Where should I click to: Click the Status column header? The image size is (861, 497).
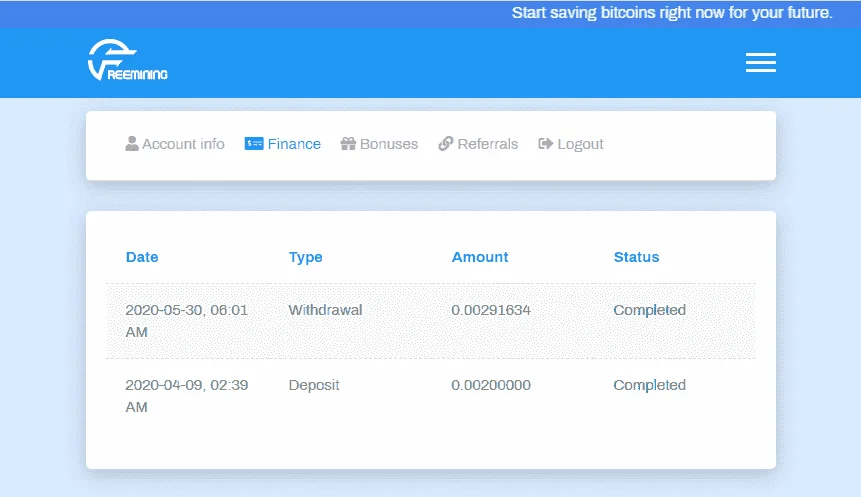click(636, 257)
